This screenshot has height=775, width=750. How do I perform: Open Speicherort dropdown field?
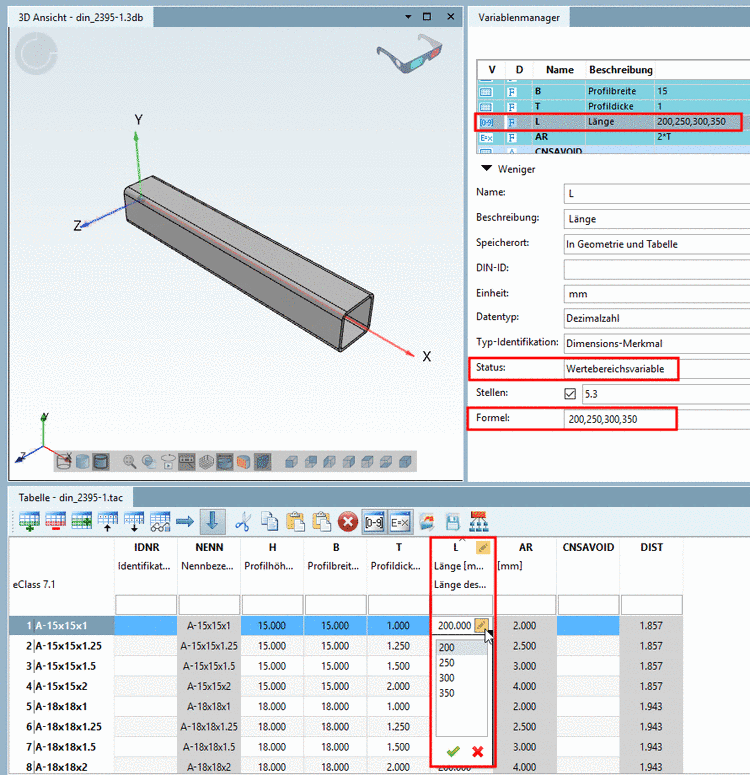click(657, 244)
